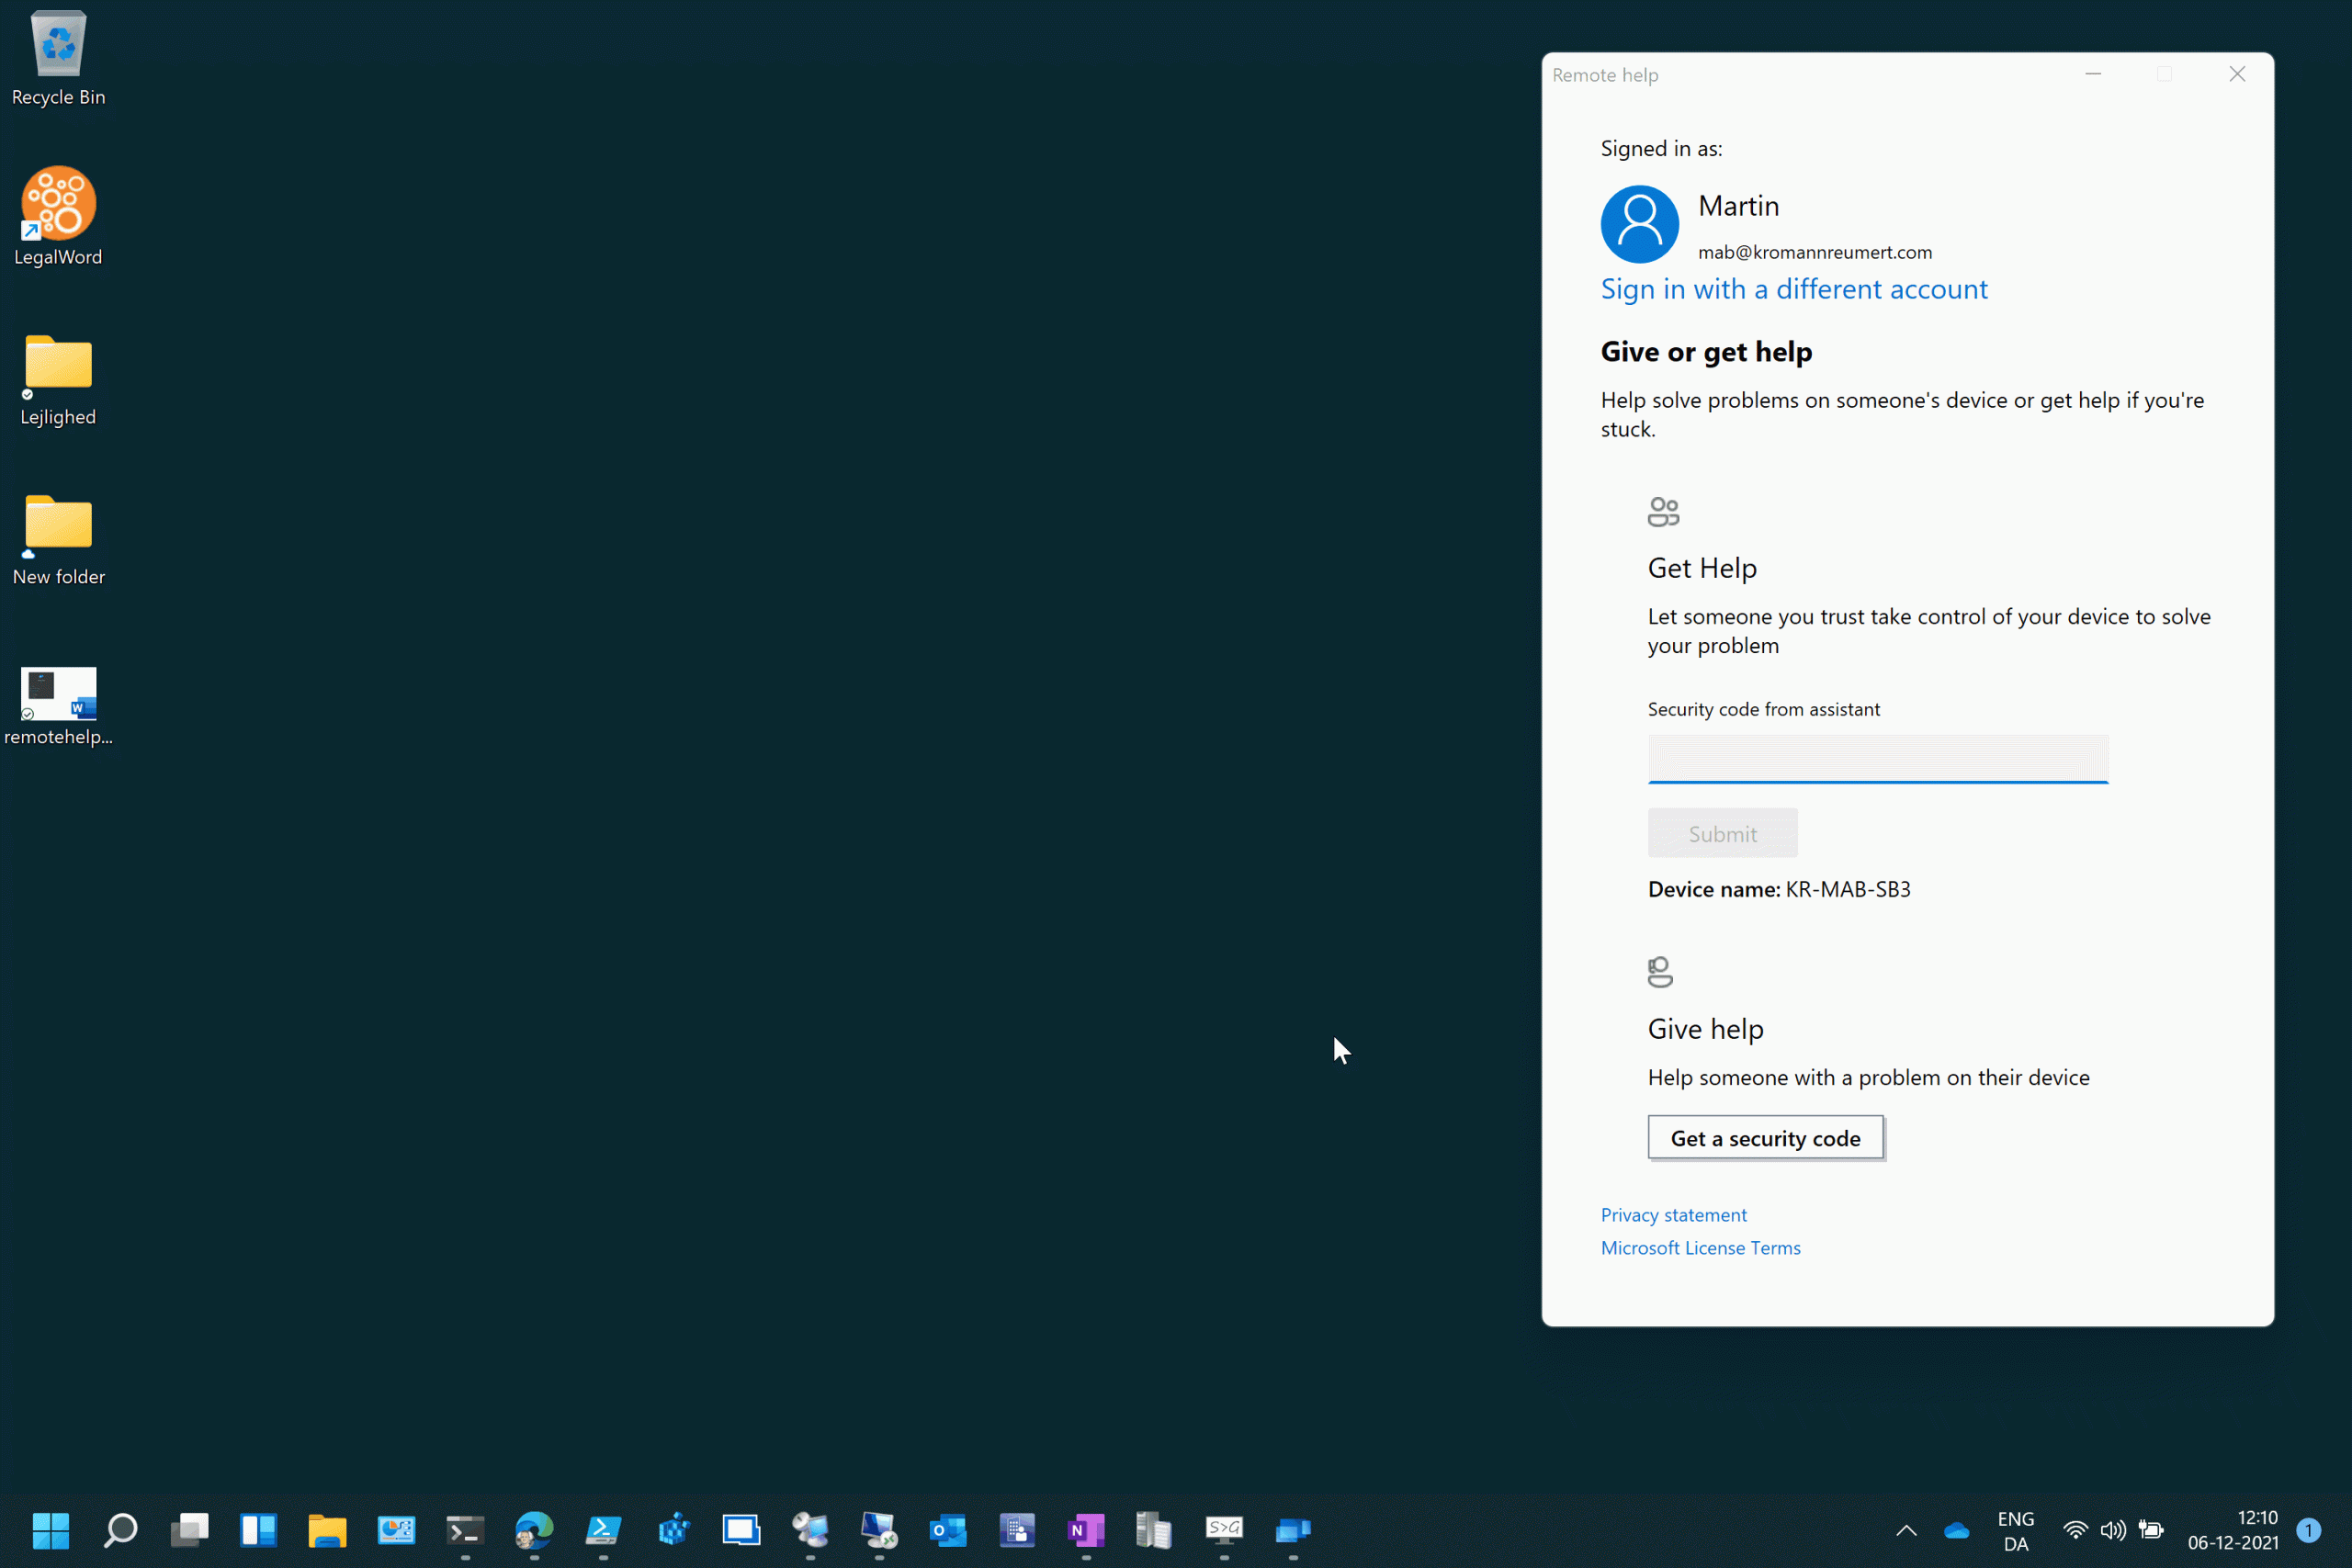Focus the Security code from assistant field
This screenshot has width=2352, height=1568.
1877,758
